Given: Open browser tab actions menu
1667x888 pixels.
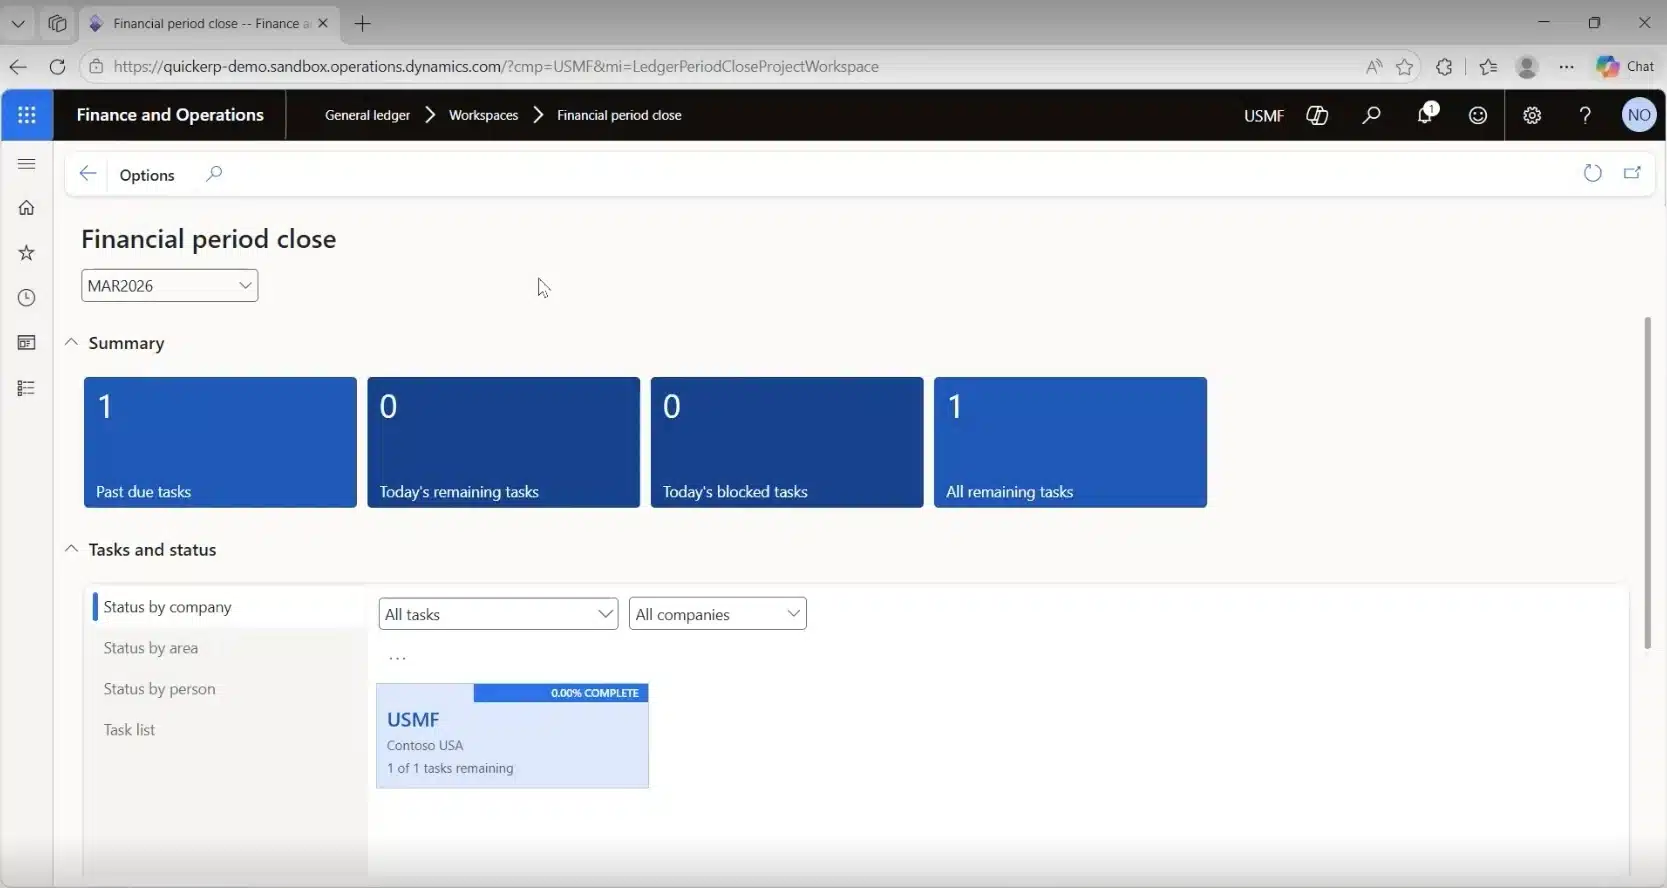Looking at the screenshot, I should tap(57, 23).
